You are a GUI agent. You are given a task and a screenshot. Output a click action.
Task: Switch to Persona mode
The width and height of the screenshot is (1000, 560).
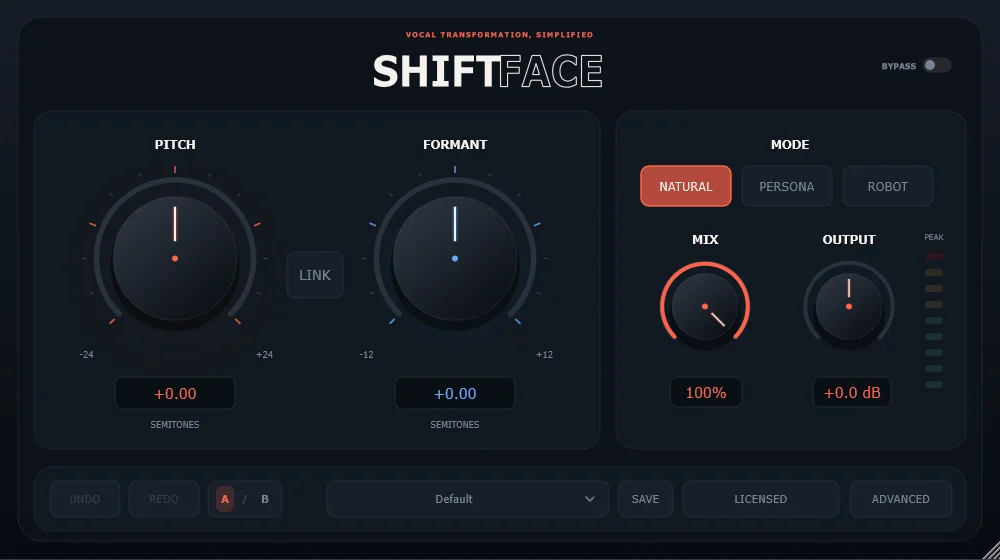point(786,186)
